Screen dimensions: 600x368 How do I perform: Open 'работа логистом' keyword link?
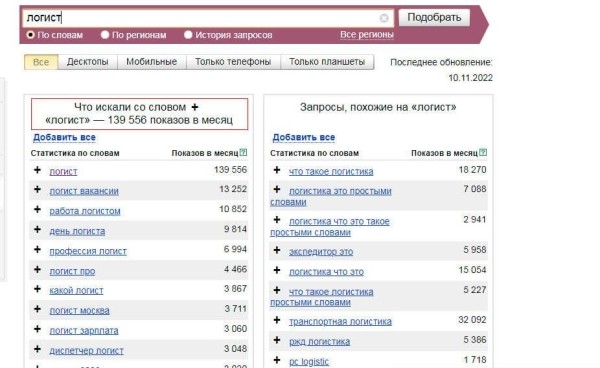pyautogui.click(x=85, y=211)
